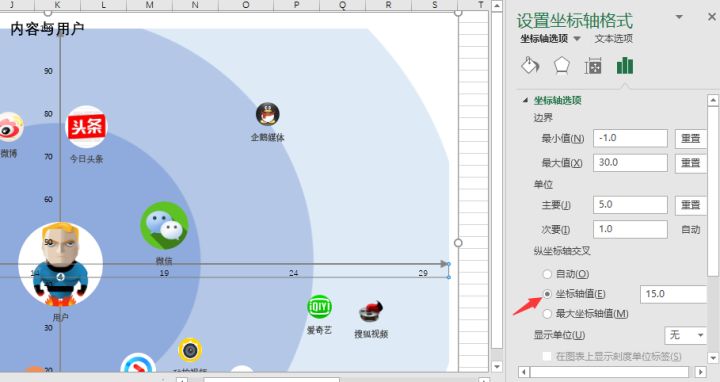Click 自动 next to 次要 unit
The image size is (720, 382).
(691, 230)
